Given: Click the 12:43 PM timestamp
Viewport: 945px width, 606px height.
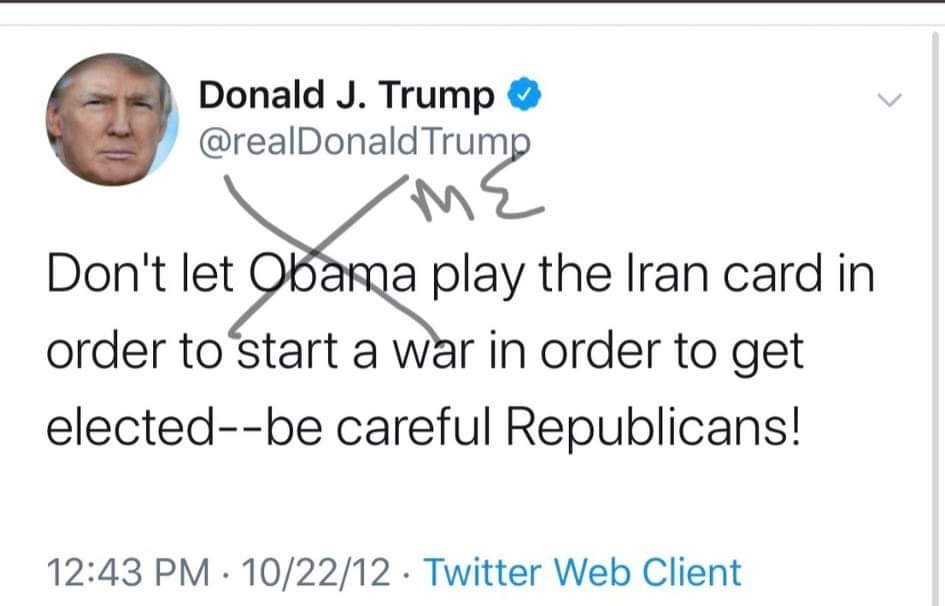Looking at the screenshot, I should tap(128, 572).
